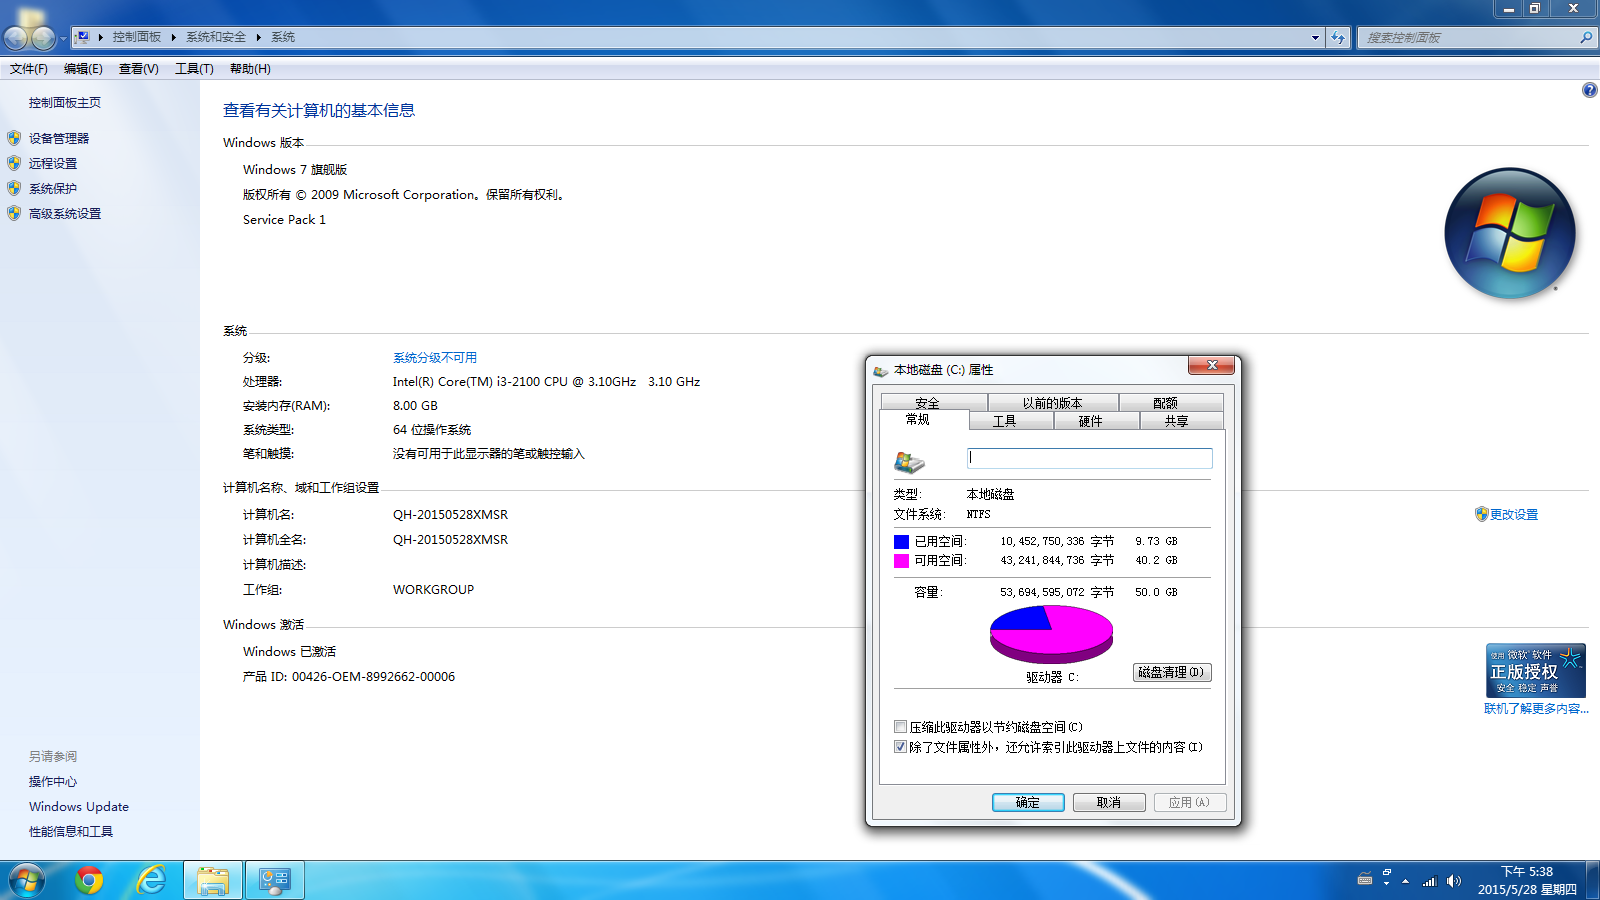Click 应用(A) button
This screenshot has width=1600, height=900.
click(1190, 802)
